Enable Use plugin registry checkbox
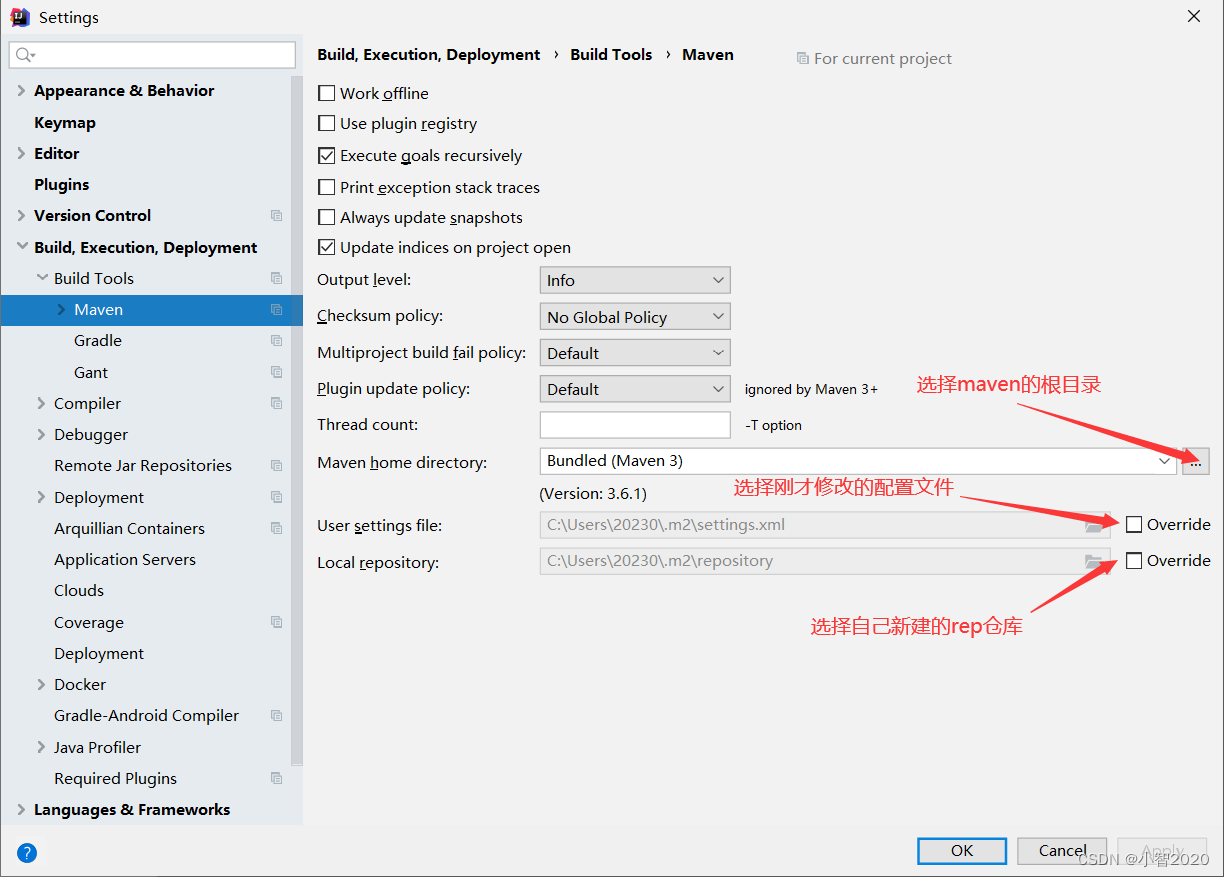This screenshot has height=877, width=1224. (326, 124)
